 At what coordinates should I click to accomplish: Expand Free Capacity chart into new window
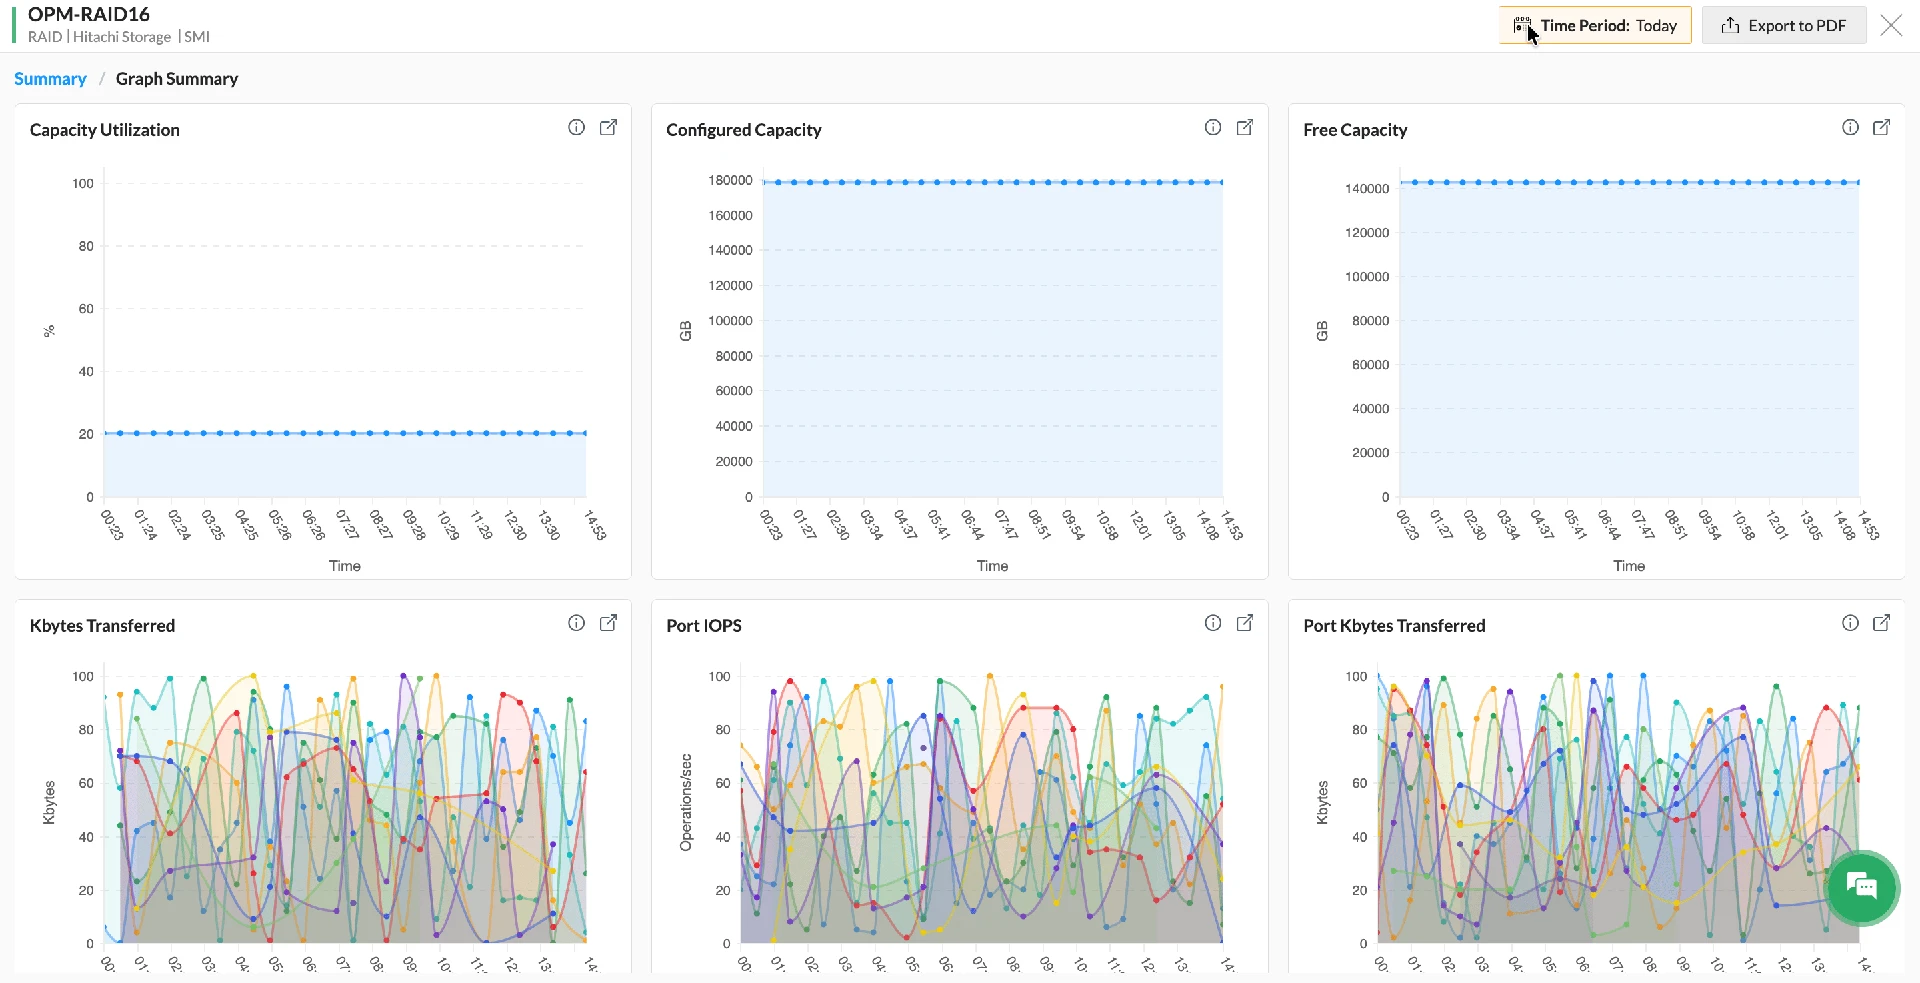coord(1882,127)
